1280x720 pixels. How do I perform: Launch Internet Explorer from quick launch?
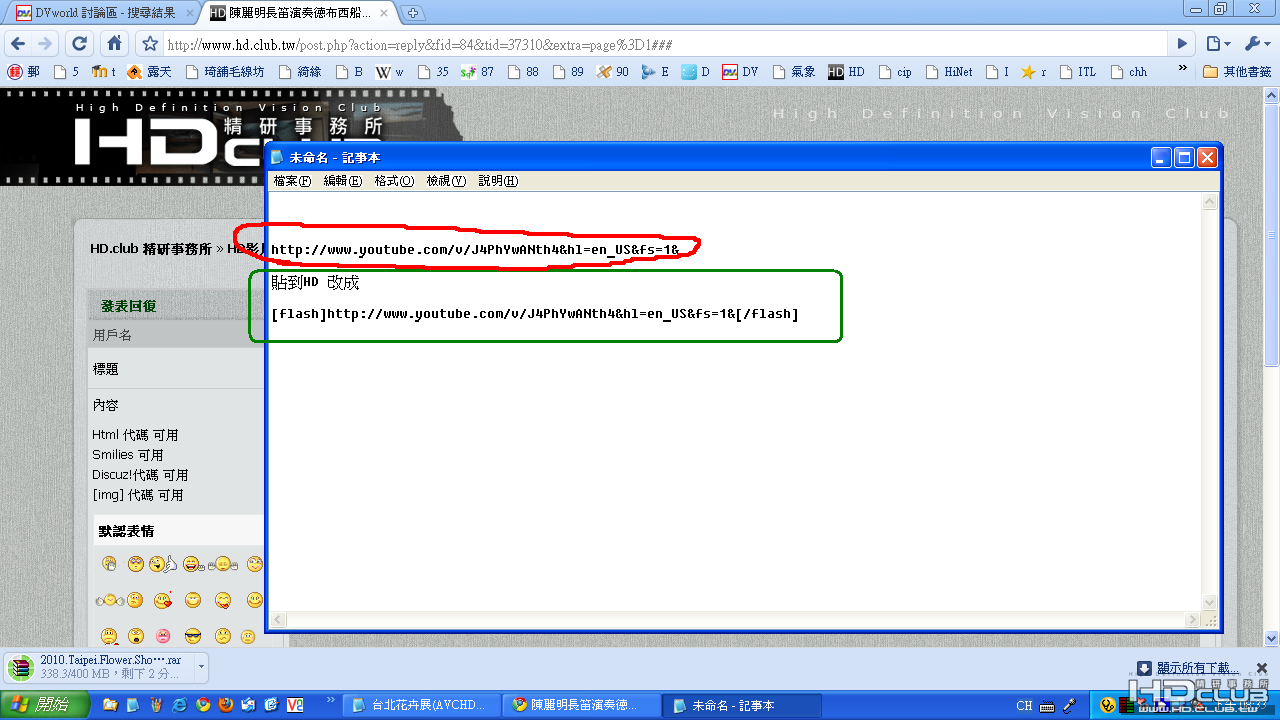[x=180, y=705]
